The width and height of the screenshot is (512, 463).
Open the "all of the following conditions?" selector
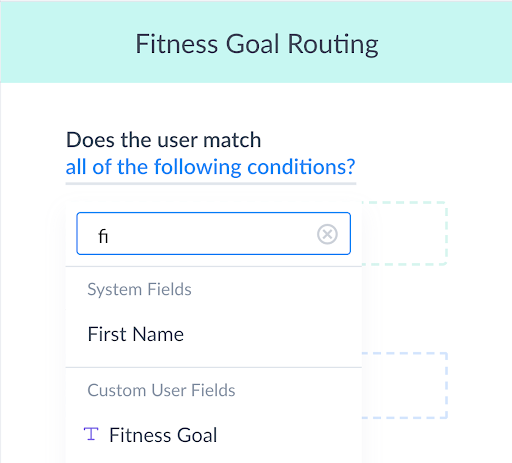211,167
